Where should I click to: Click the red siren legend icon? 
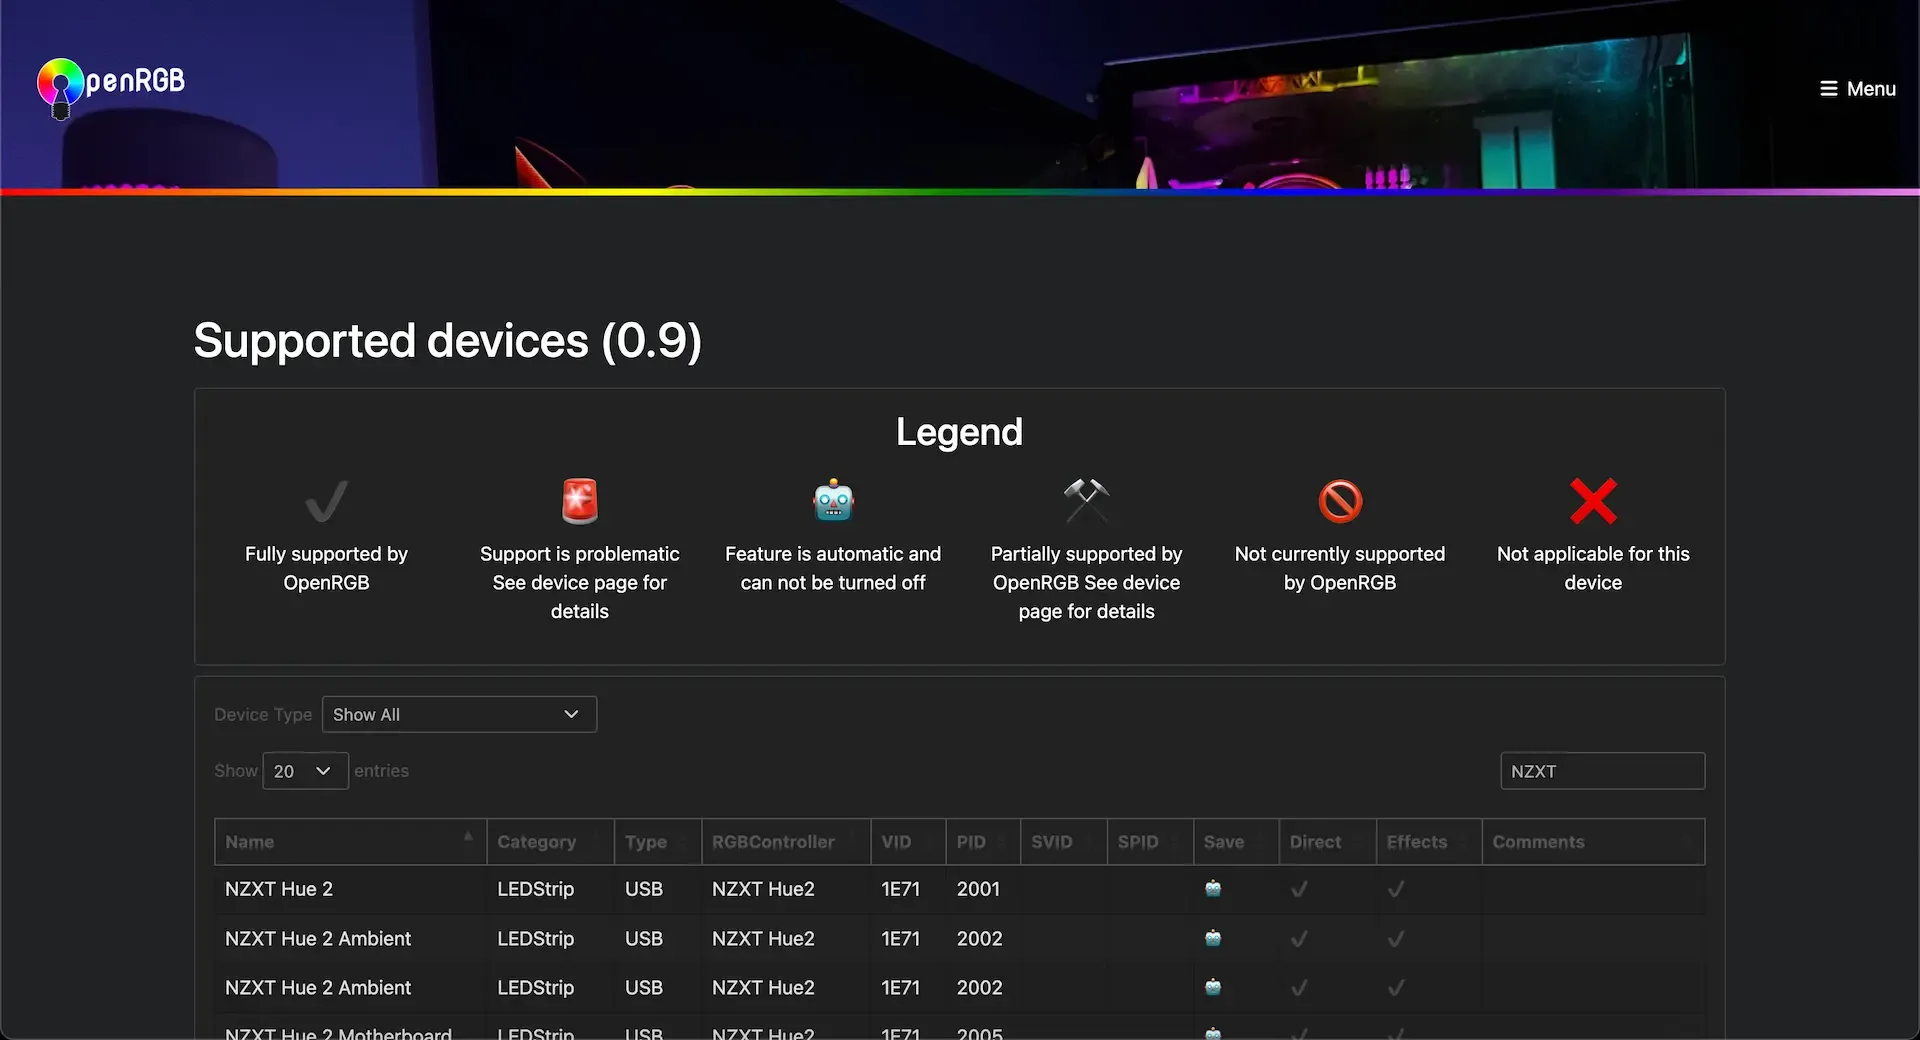point(579,501)
